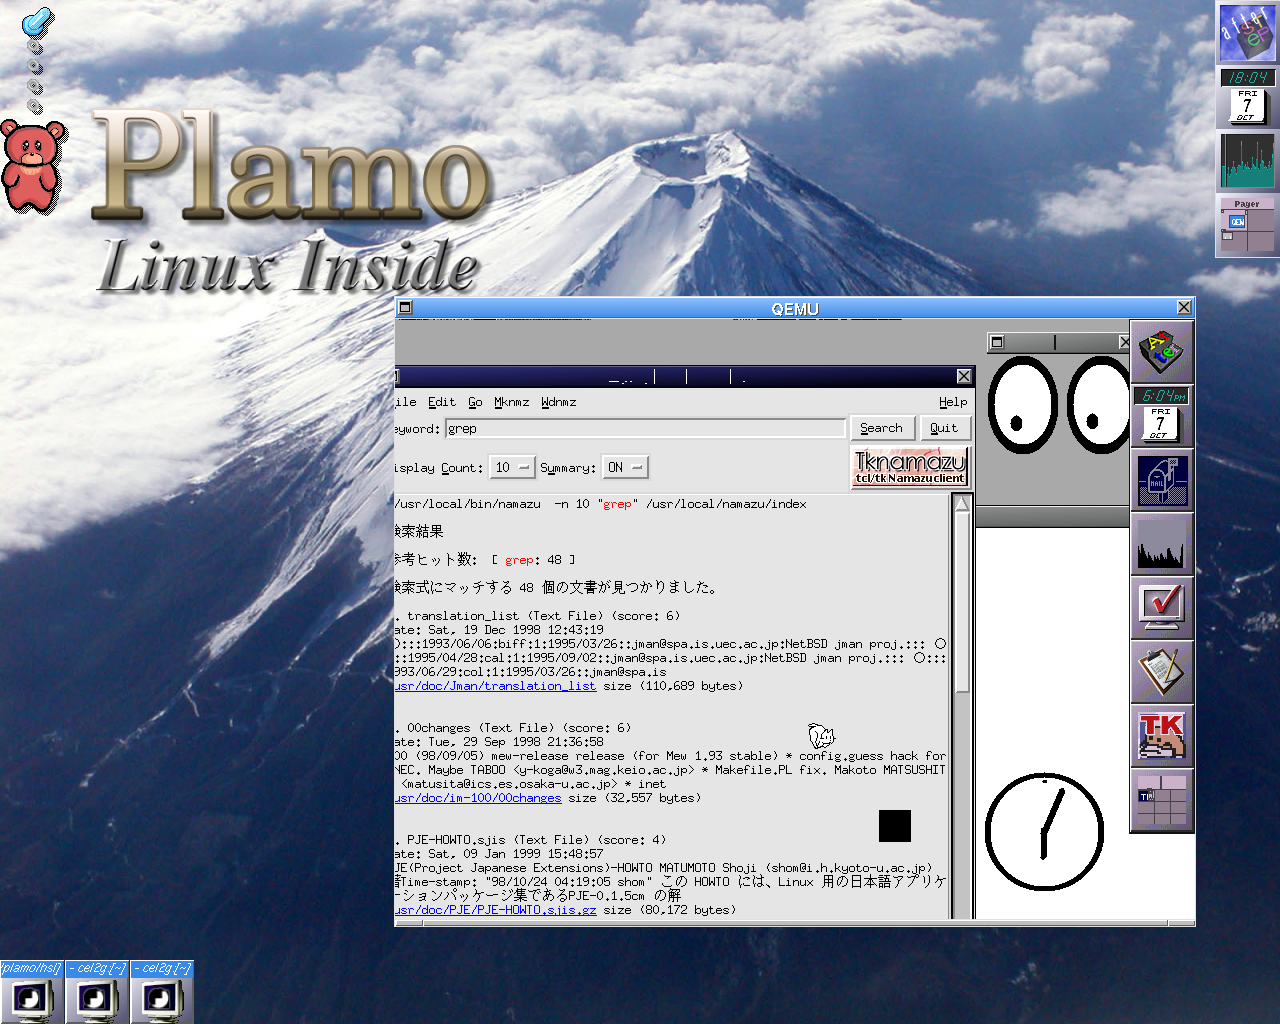Close the Tknamazu window
This screenshot has width=1280, height=1024.
pos(964,376)
